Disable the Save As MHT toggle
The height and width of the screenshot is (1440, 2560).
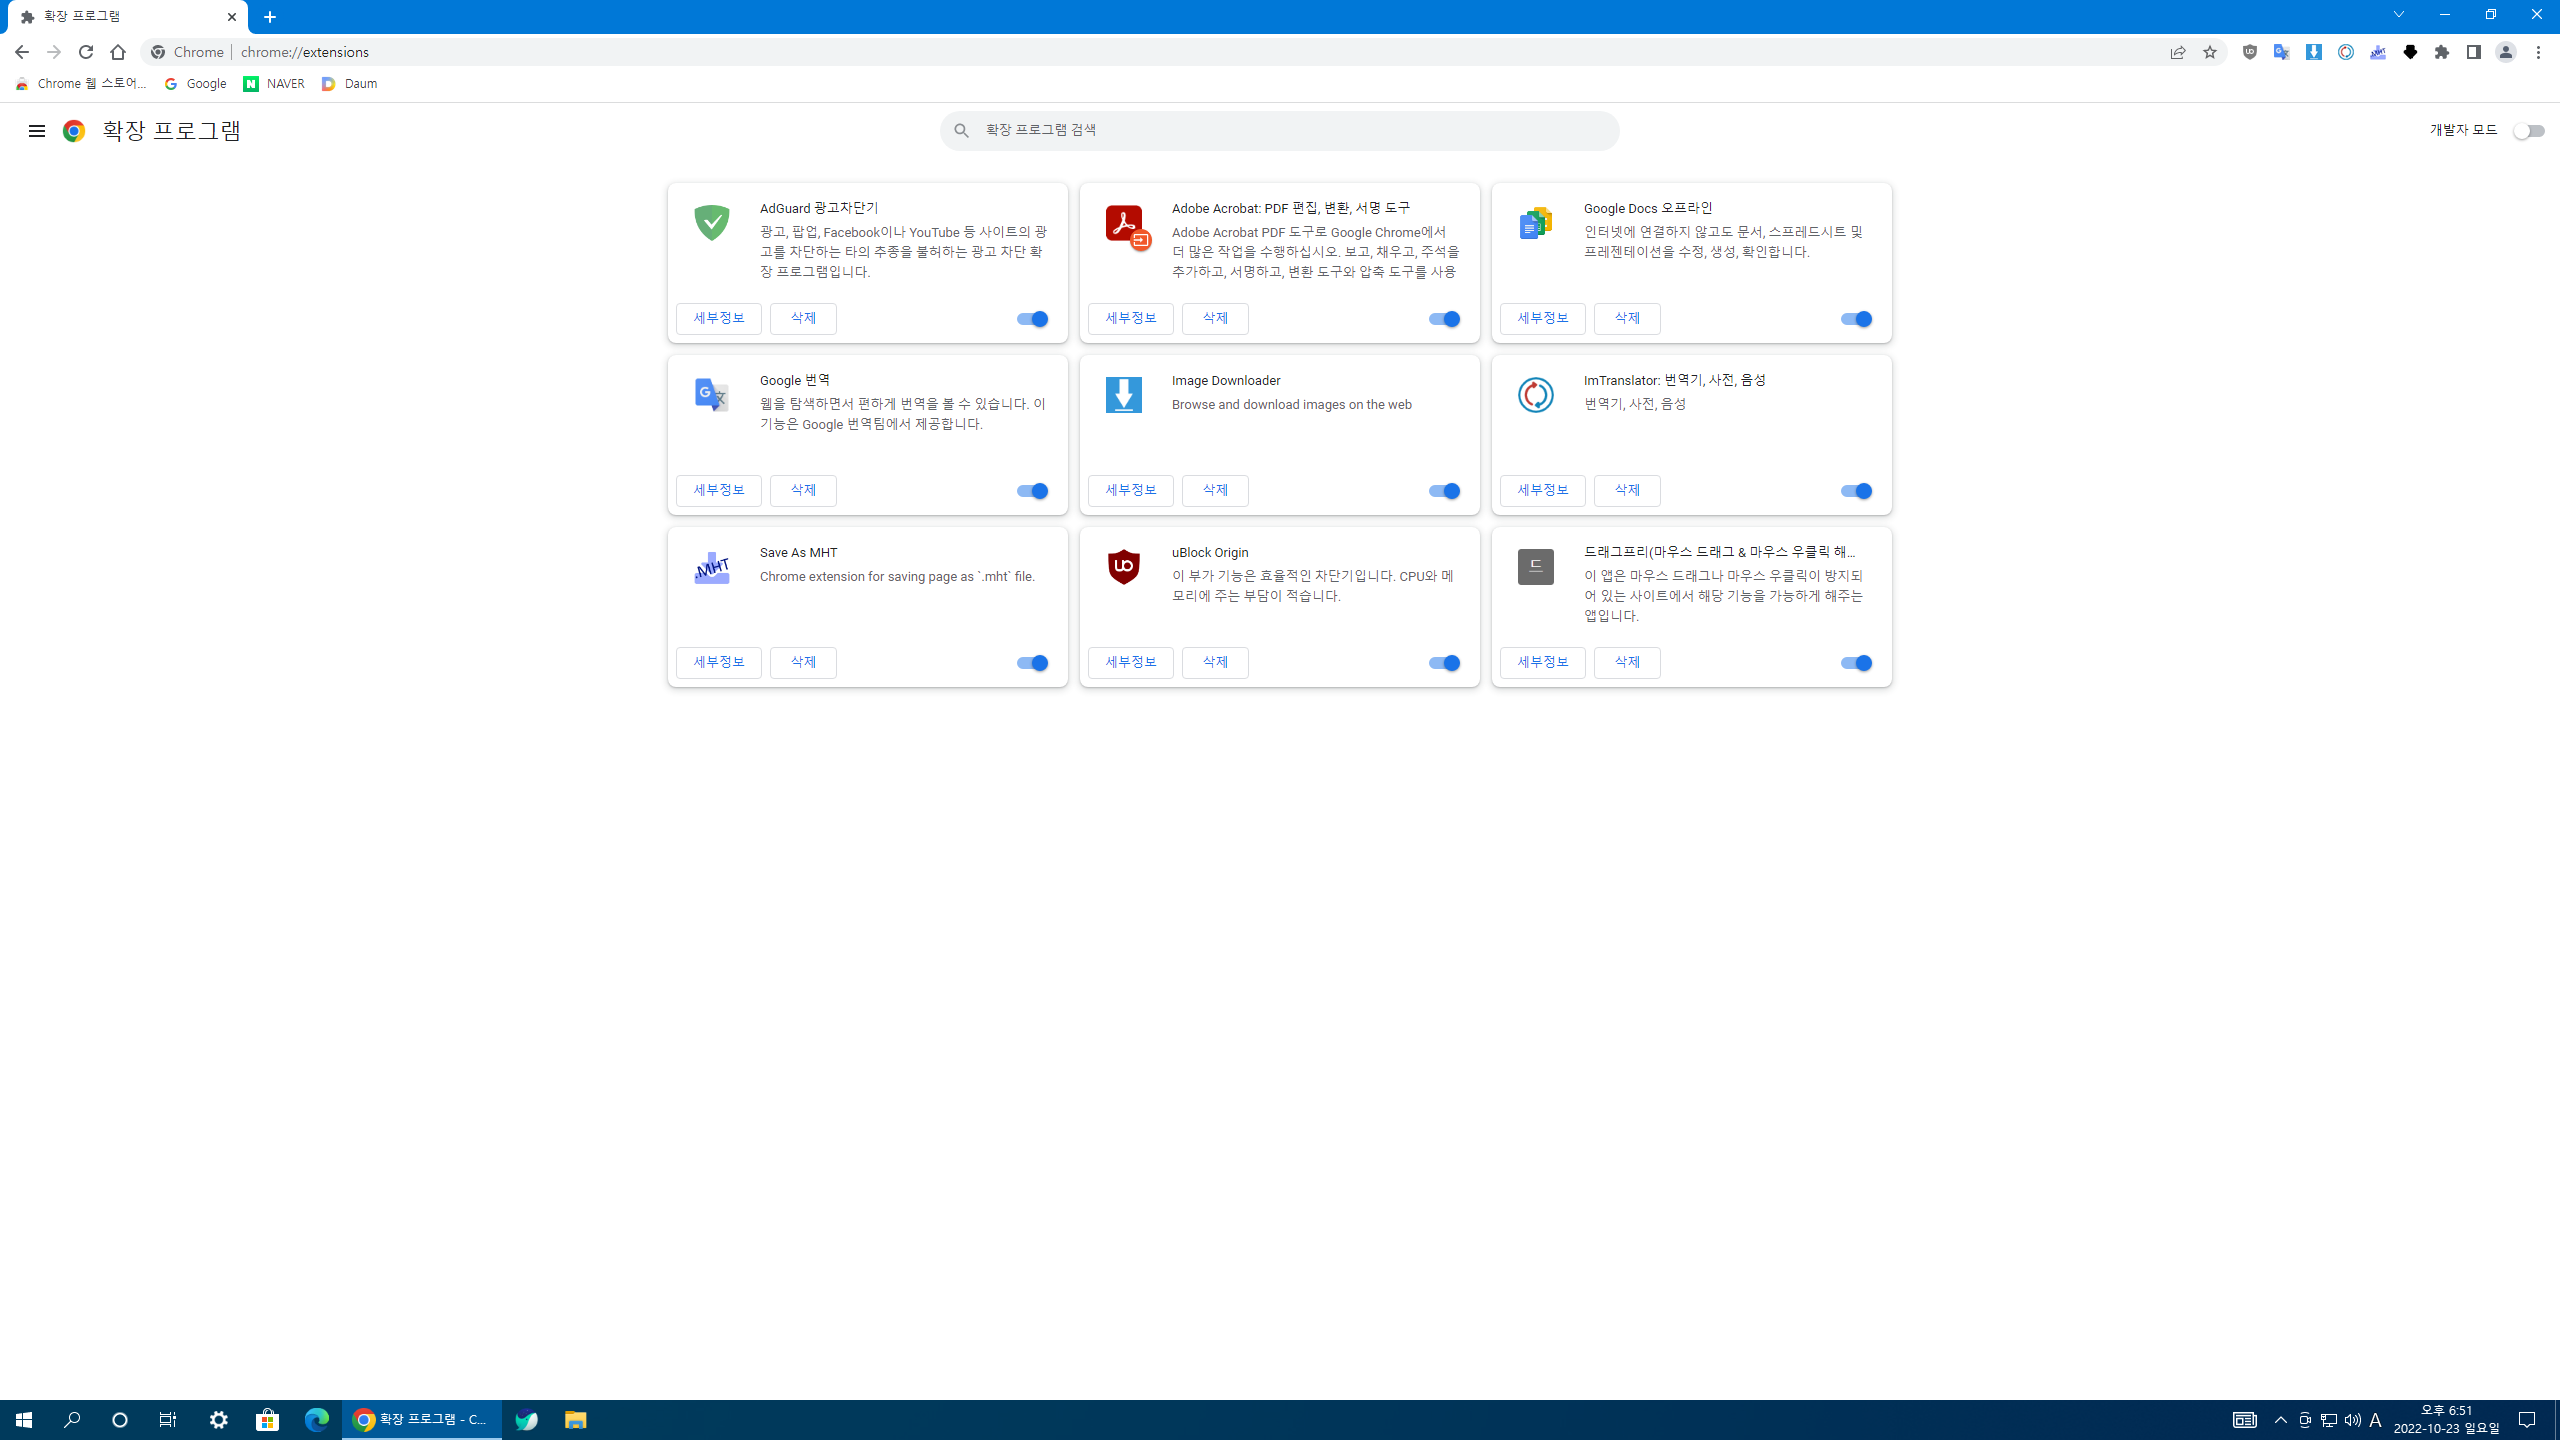click(x=1032, y=663)
